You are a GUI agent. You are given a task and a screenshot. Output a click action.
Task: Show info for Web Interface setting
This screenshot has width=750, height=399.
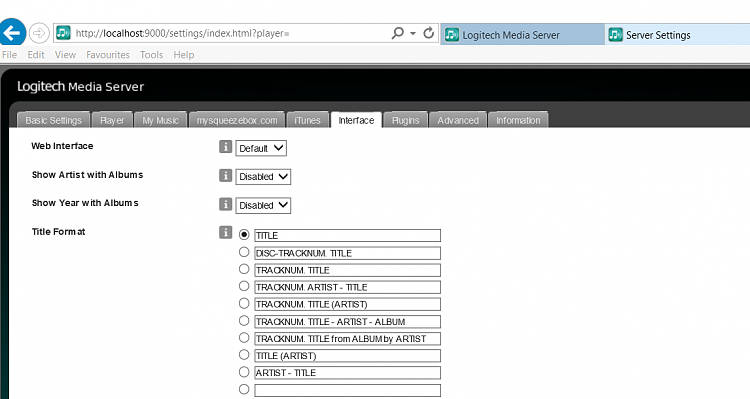[225, 147]
